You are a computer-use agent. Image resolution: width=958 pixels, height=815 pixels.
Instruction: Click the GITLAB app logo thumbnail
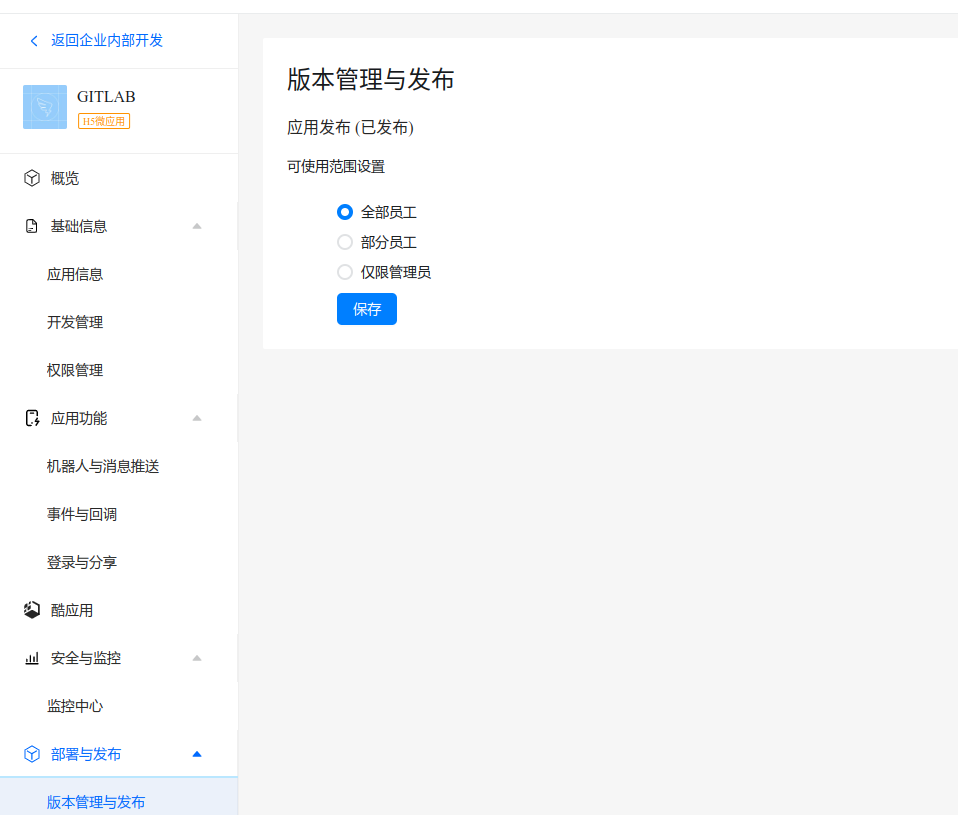[x=45, y=107]
